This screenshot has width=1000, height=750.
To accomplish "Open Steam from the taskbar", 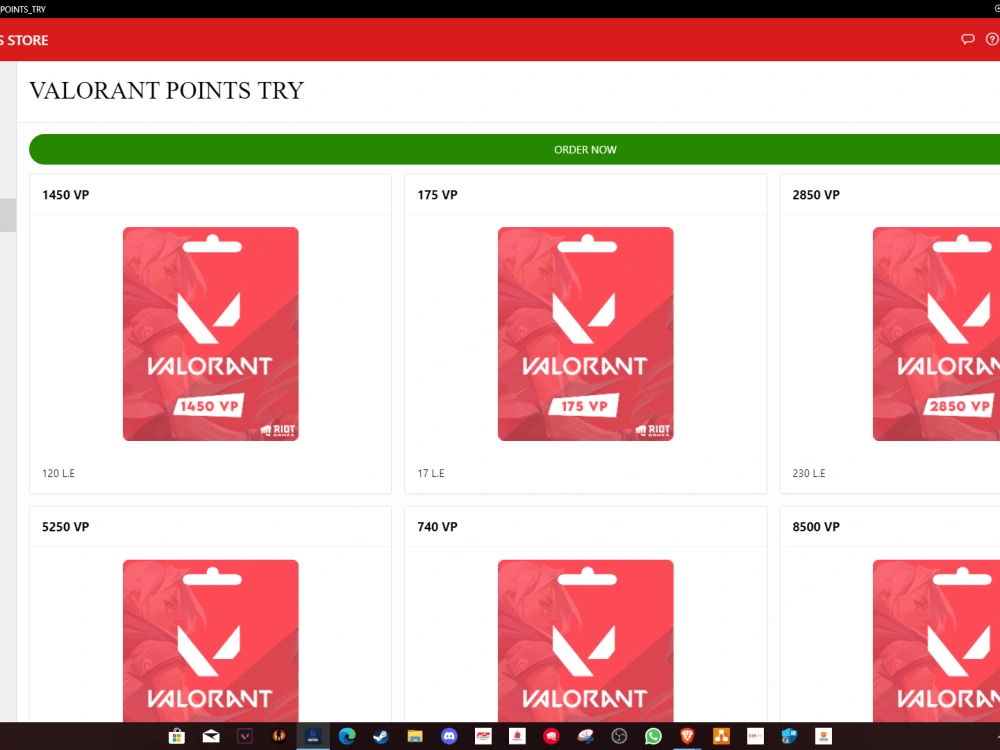I will 381,737.
